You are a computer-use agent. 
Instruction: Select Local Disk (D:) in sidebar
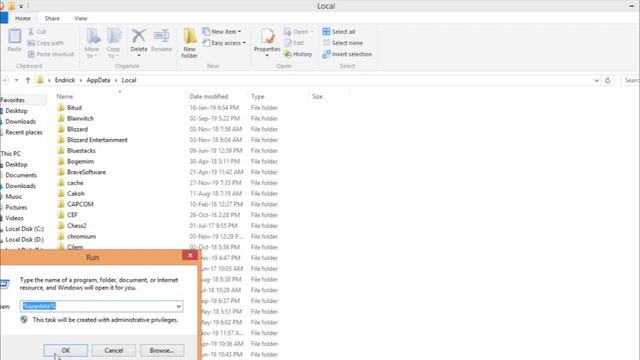[24, 239]
